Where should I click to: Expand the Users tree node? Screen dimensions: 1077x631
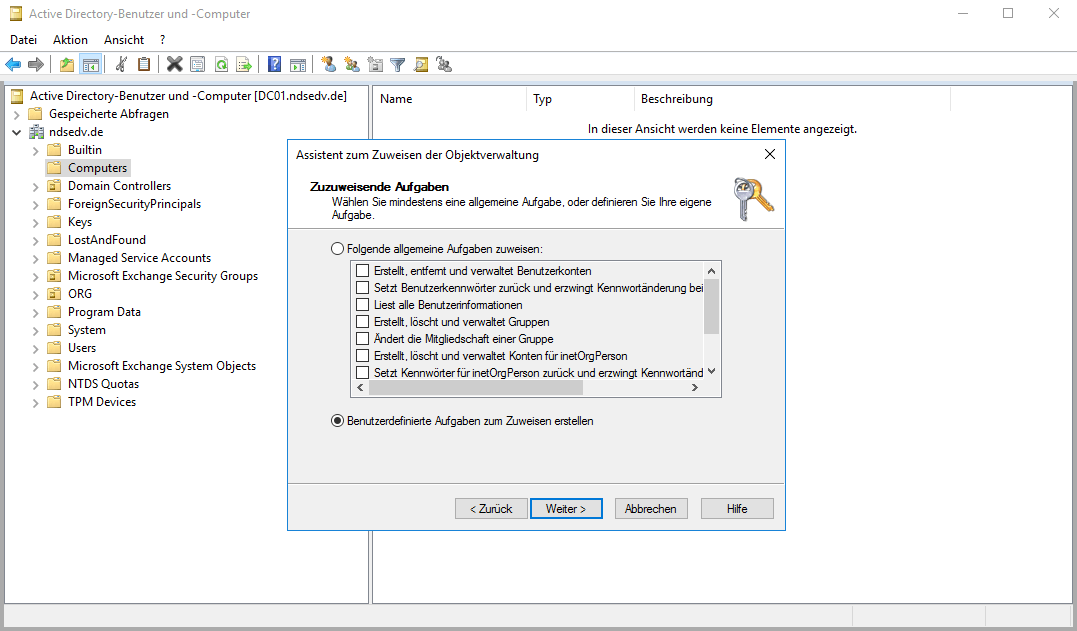36,348
